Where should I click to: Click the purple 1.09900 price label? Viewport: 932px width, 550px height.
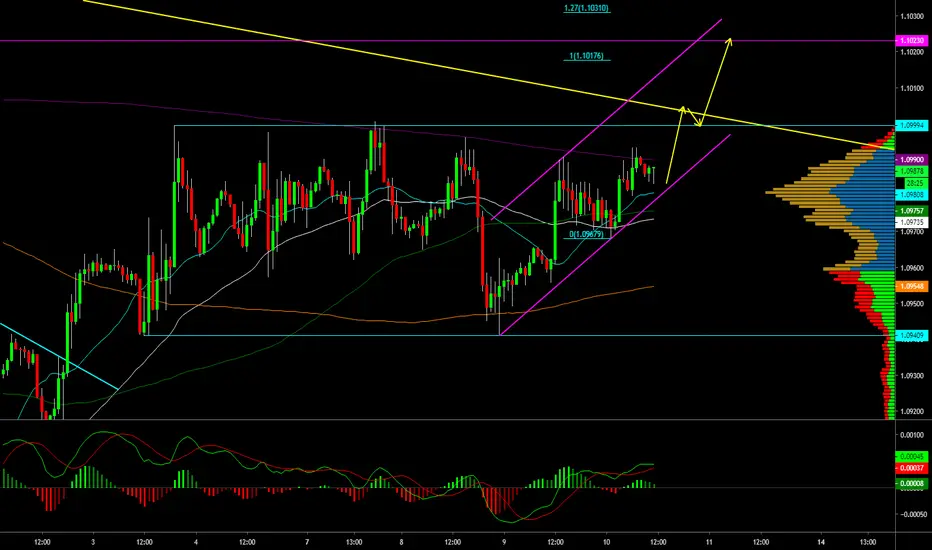pyautogui.click(x=911, y=160)
